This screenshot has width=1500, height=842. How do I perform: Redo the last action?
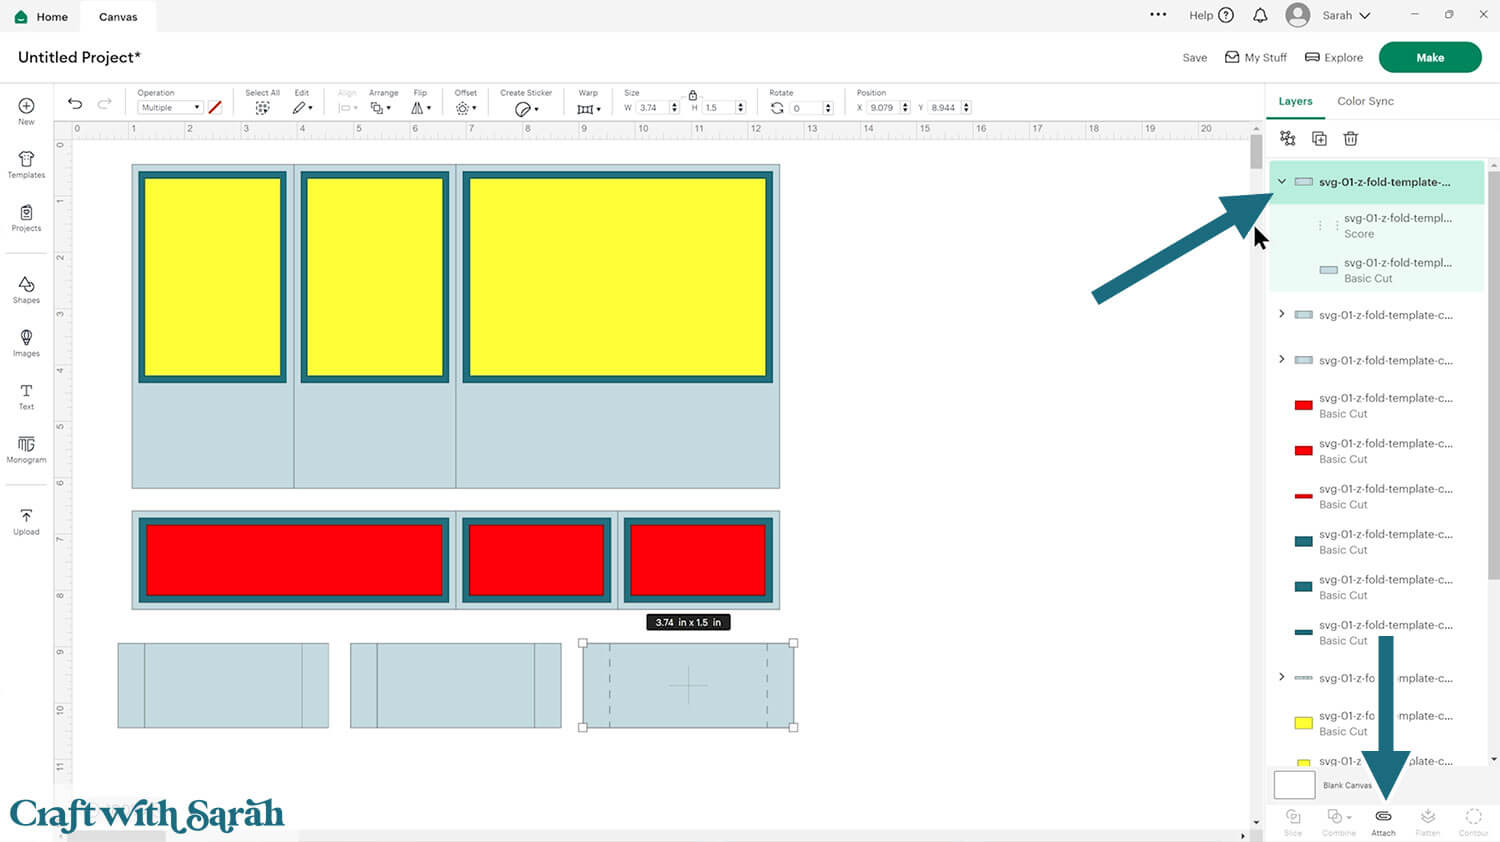coord(104,104)
